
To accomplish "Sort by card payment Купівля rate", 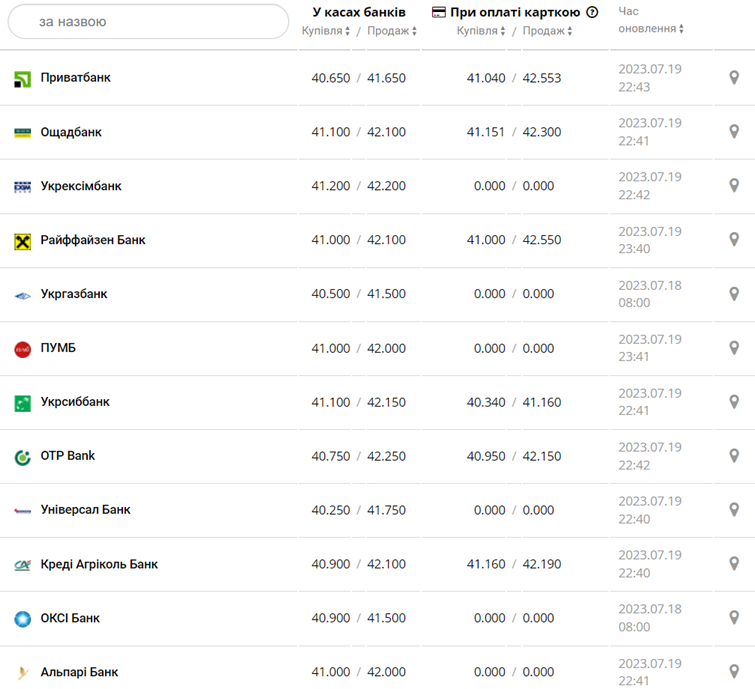I will coord(481,31).
